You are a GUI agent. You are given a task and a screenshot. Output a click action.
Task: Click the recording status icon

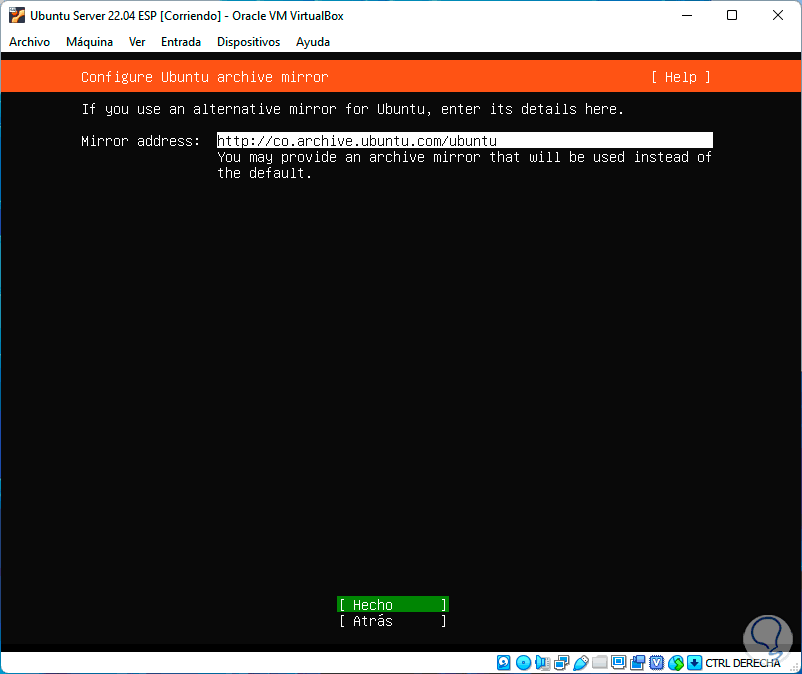[x=637, y=663]
